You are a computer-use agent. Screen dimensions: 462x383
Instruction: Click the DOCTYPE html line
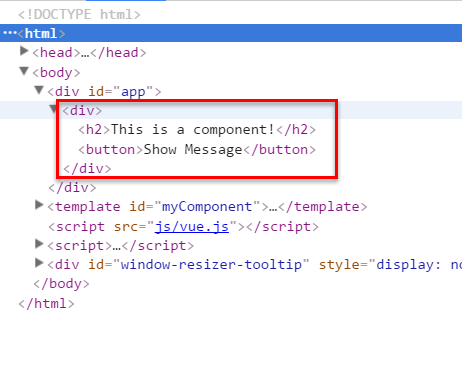pos(79,15)
